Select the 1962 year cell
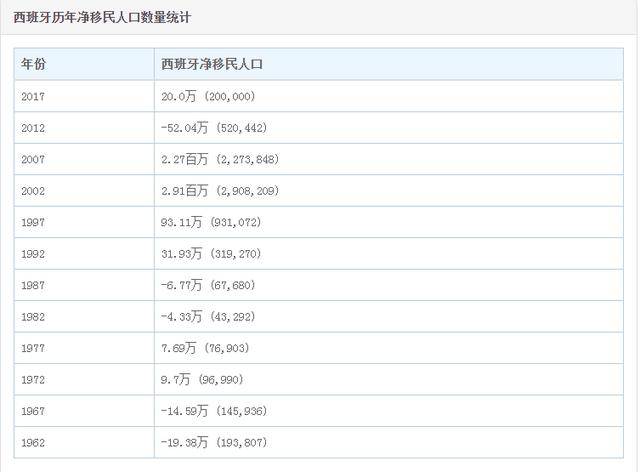 (84, 442)
